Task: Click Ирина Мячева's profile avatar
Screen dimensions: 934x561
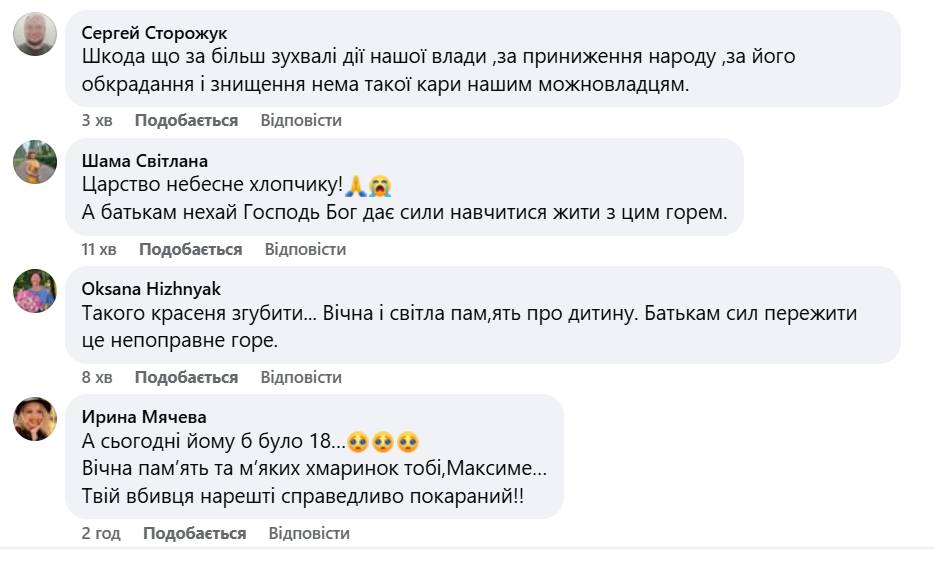Action: click(35, 419)
